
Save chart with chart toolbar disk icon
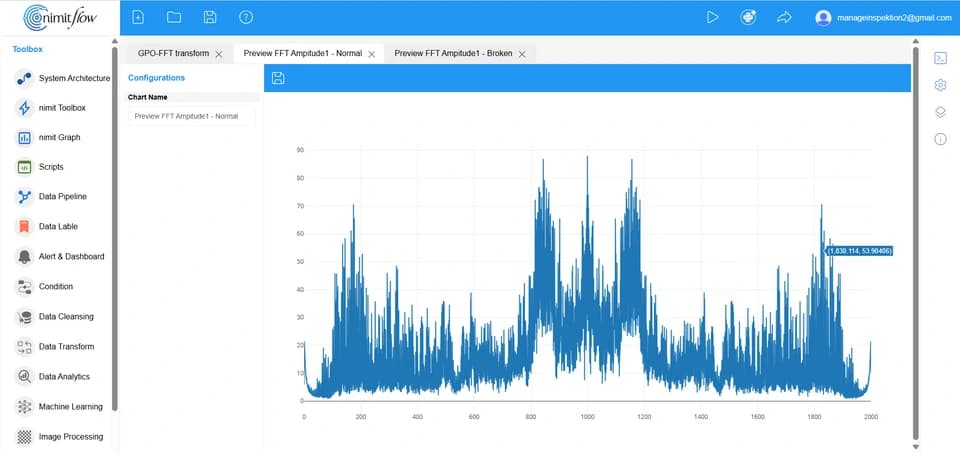pos(278,78)
